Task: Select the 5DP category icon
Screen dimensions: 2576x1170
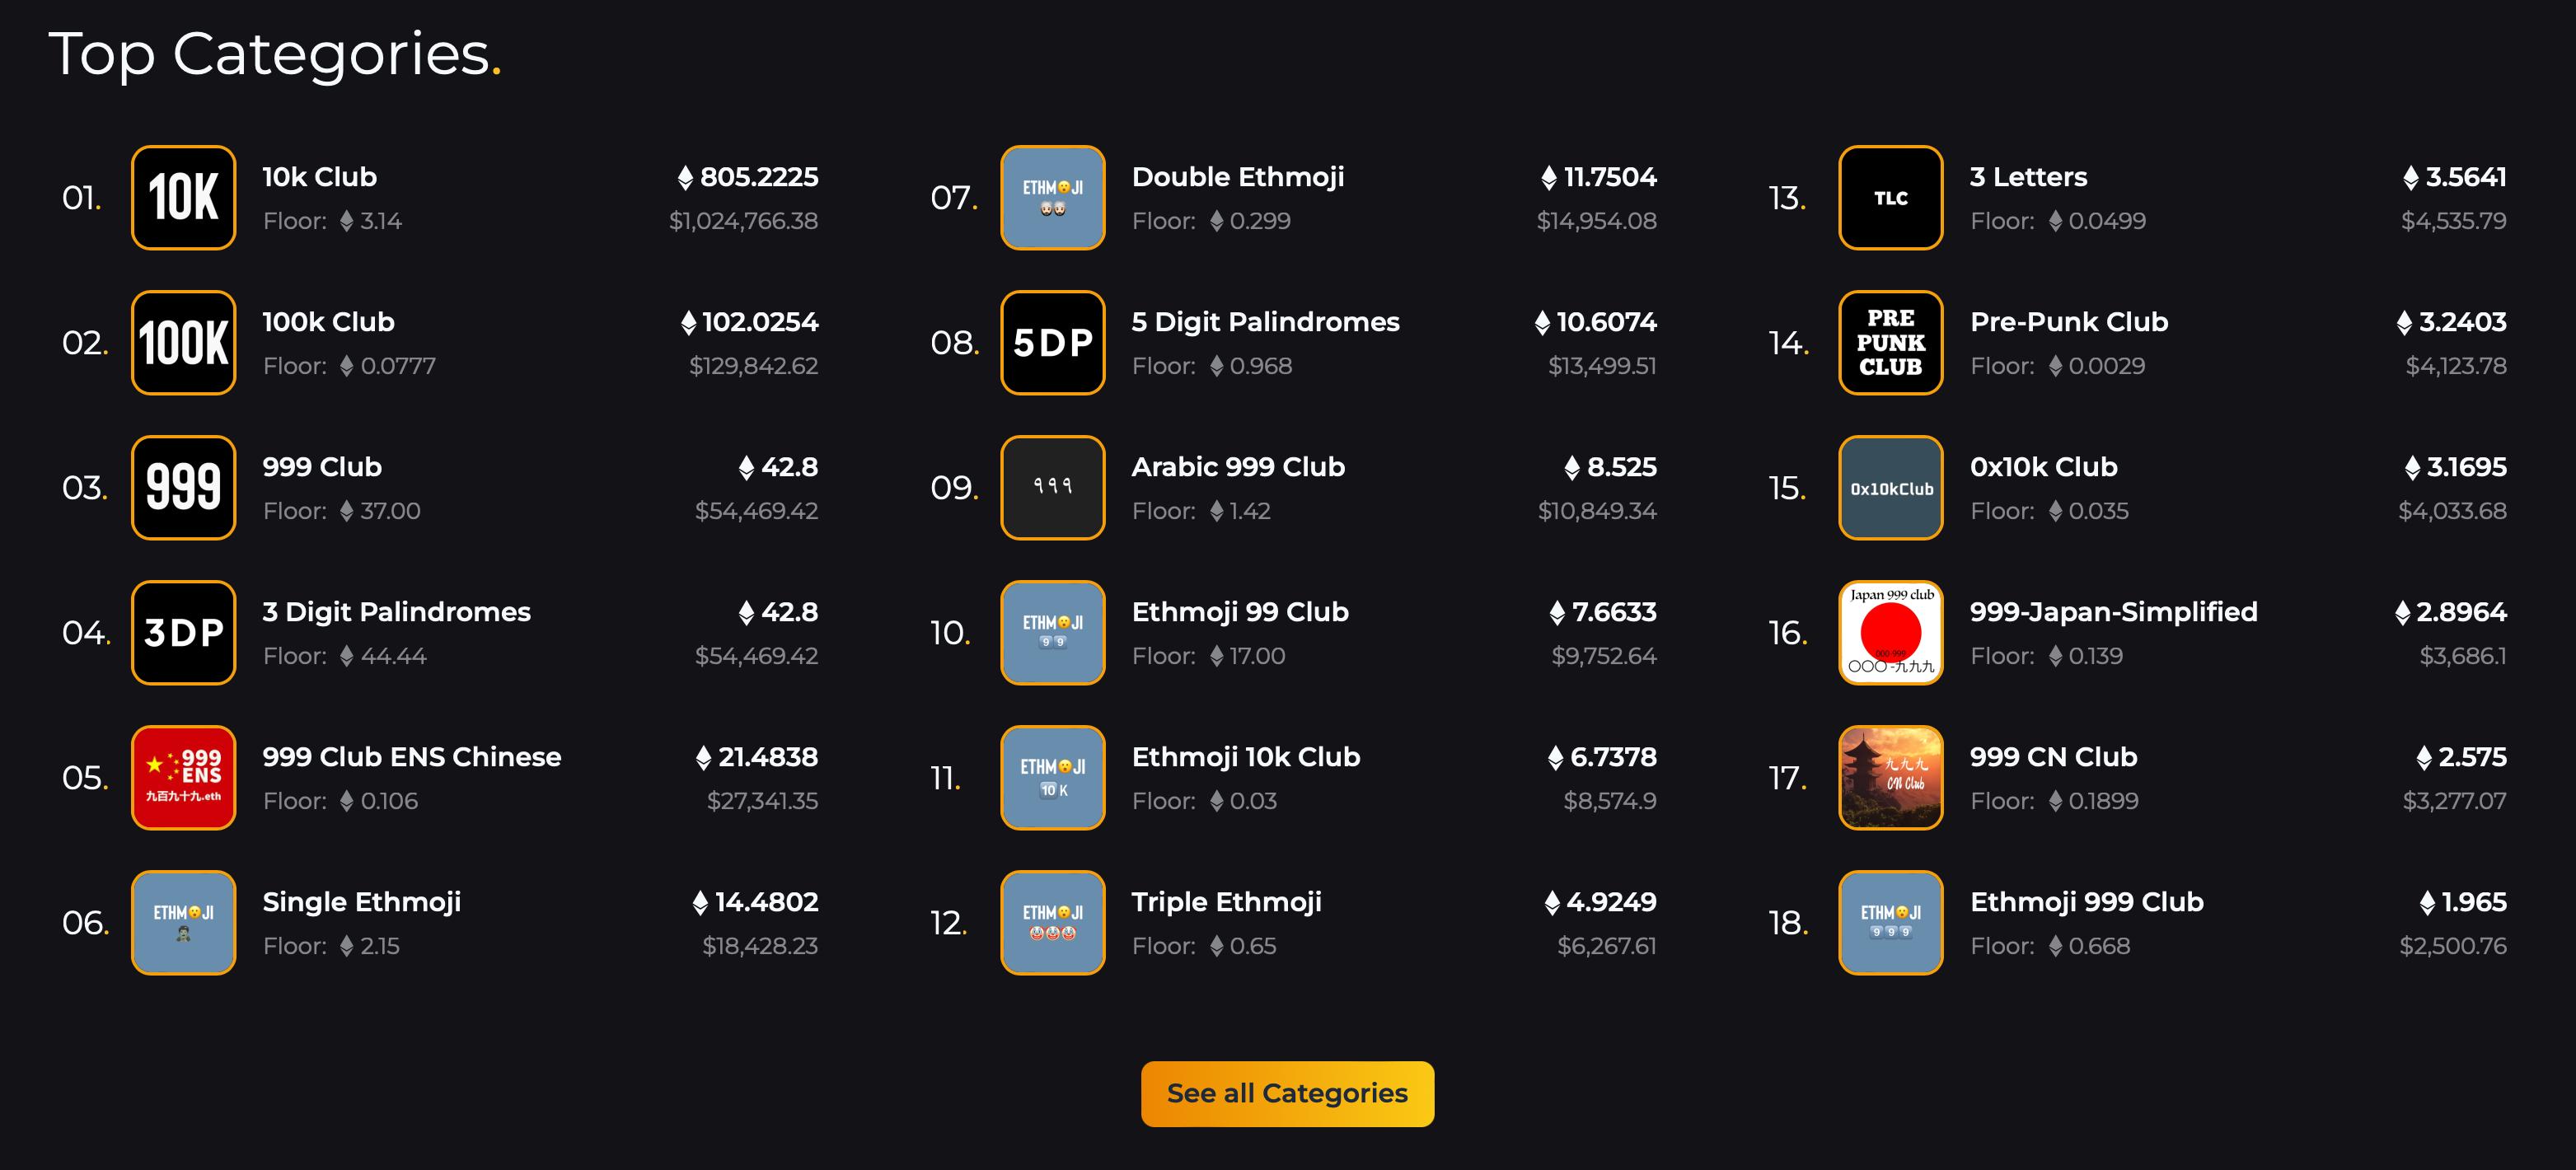Action: click(1053, 343)
